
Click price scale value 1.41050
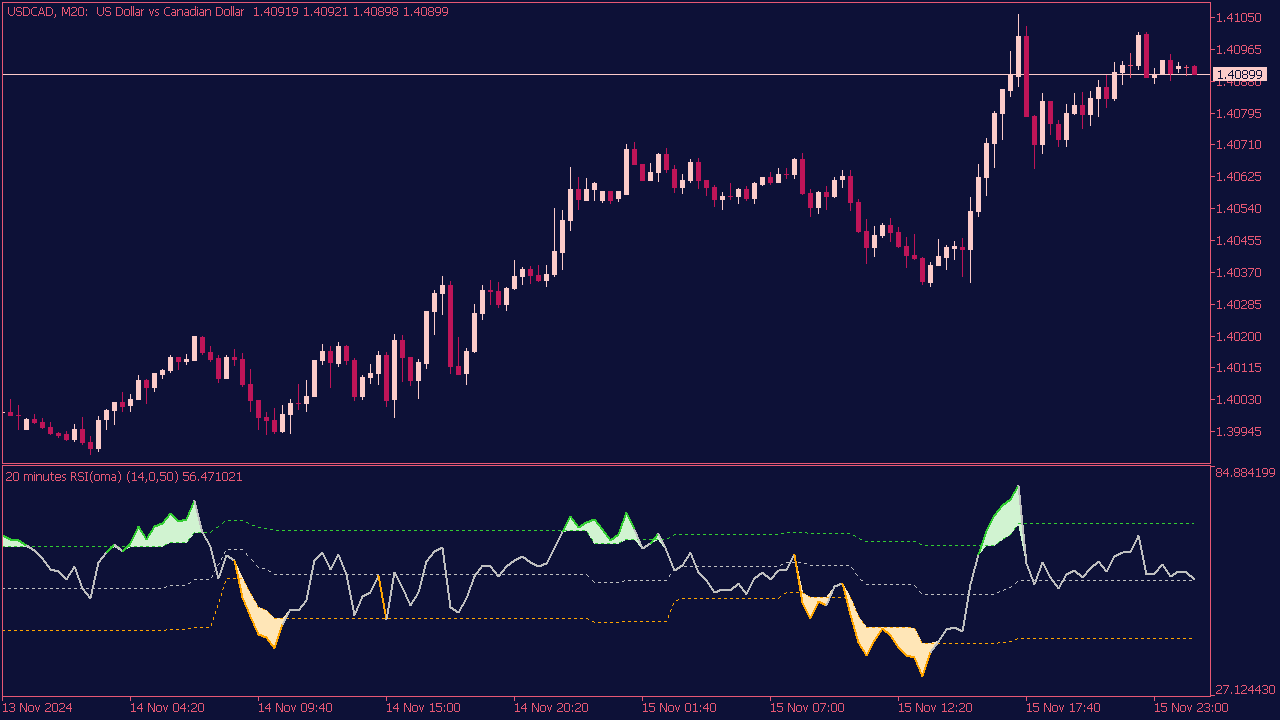pos(1237,17)
